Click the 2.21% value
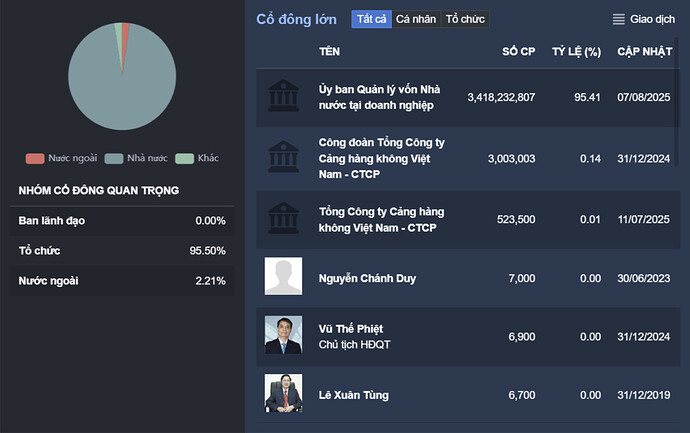 point(210,281)
